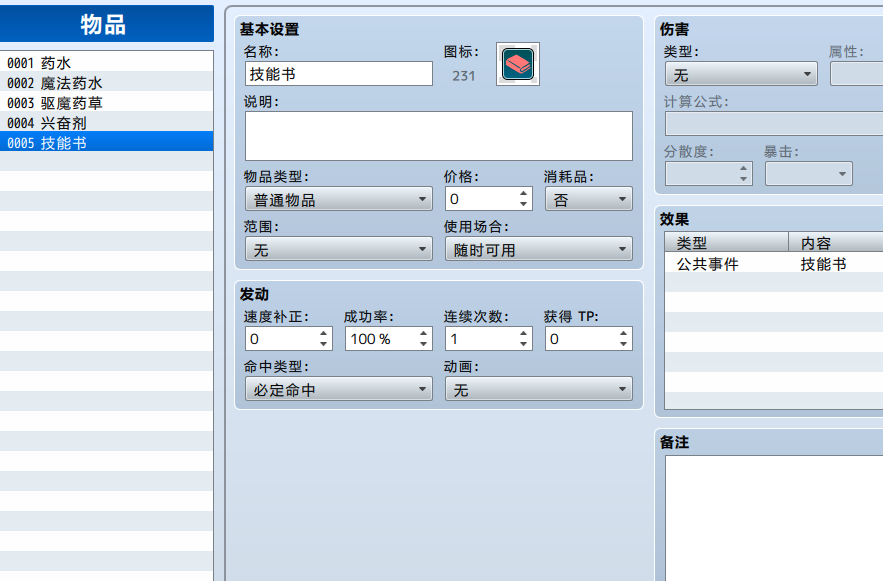Image resolution: width=883 pixels, height=581 pixels.
Task: Open the book icon picker thumbnail
Action: pos(518,64)
